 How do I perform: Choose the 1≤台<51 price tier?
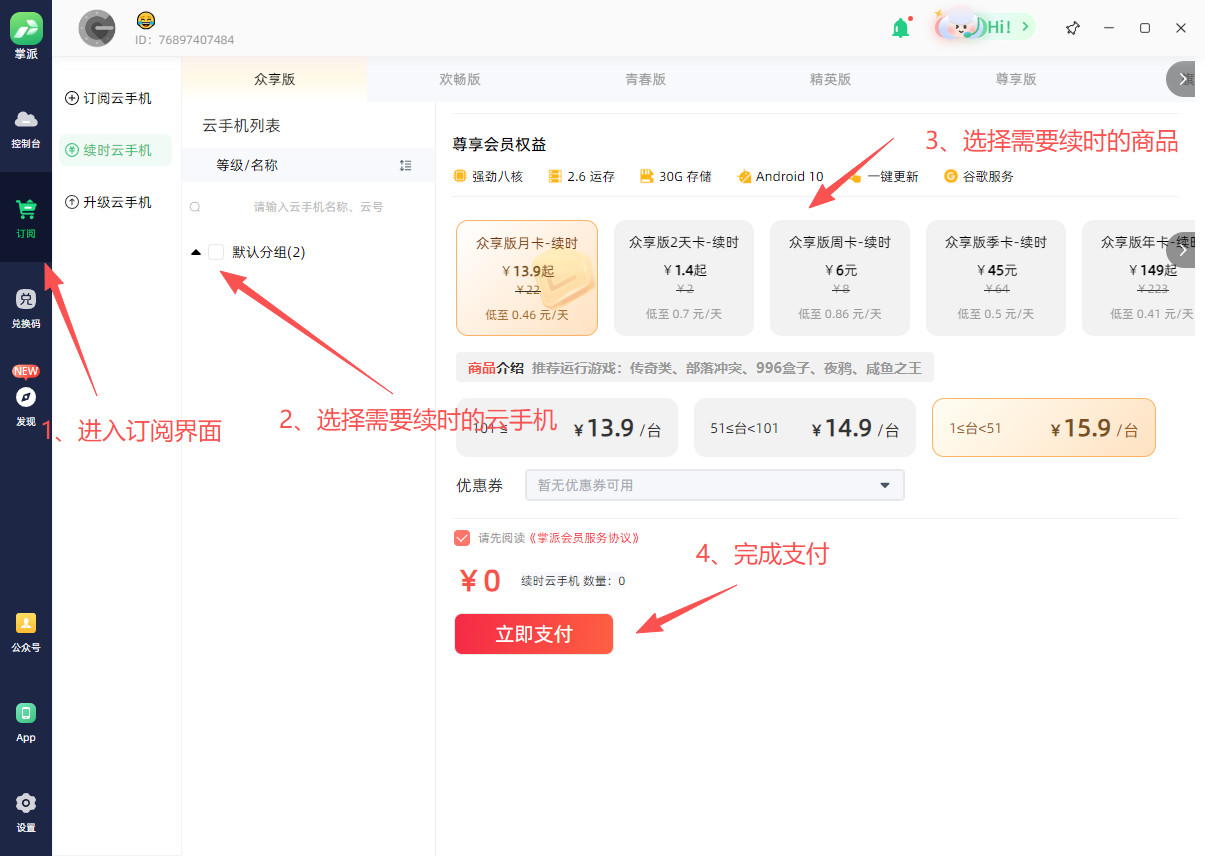pyautogui.click(x=1044, y=428)
